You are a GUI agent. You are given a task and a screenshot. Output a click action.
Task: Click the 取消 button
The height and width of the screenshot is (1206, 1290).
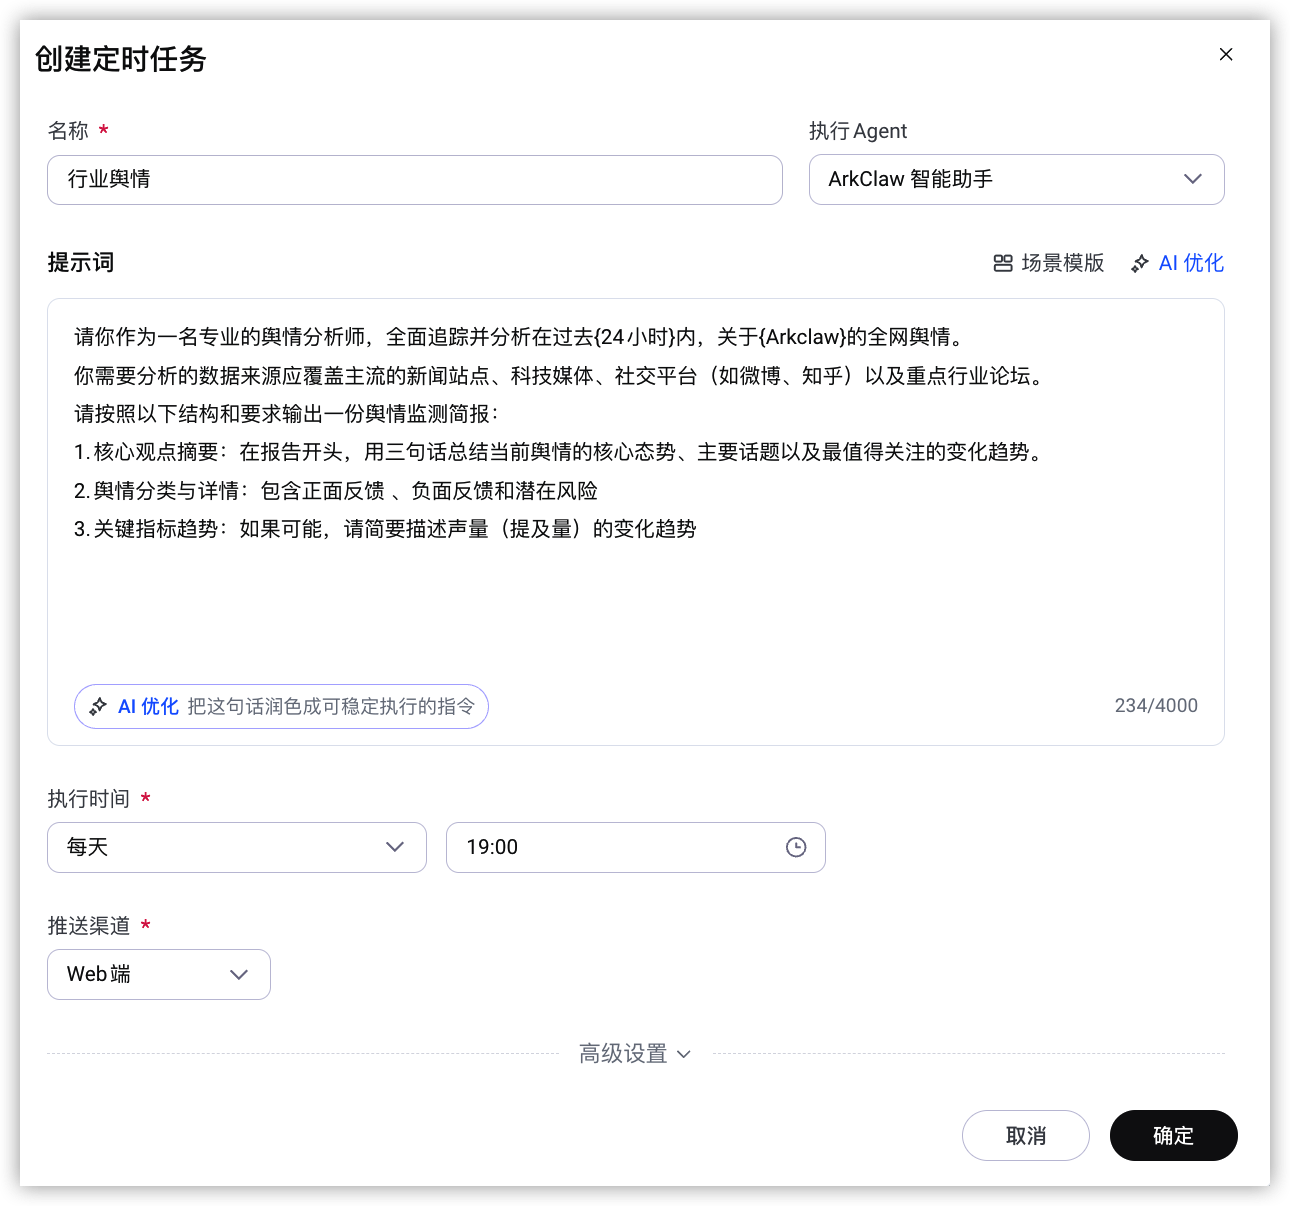[x=1026, y=1136]
